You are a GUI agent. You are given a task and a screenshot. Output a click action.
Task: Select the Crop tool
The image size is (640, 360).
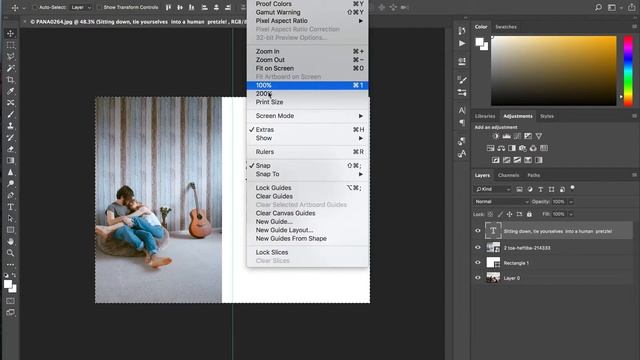point(11,80)
